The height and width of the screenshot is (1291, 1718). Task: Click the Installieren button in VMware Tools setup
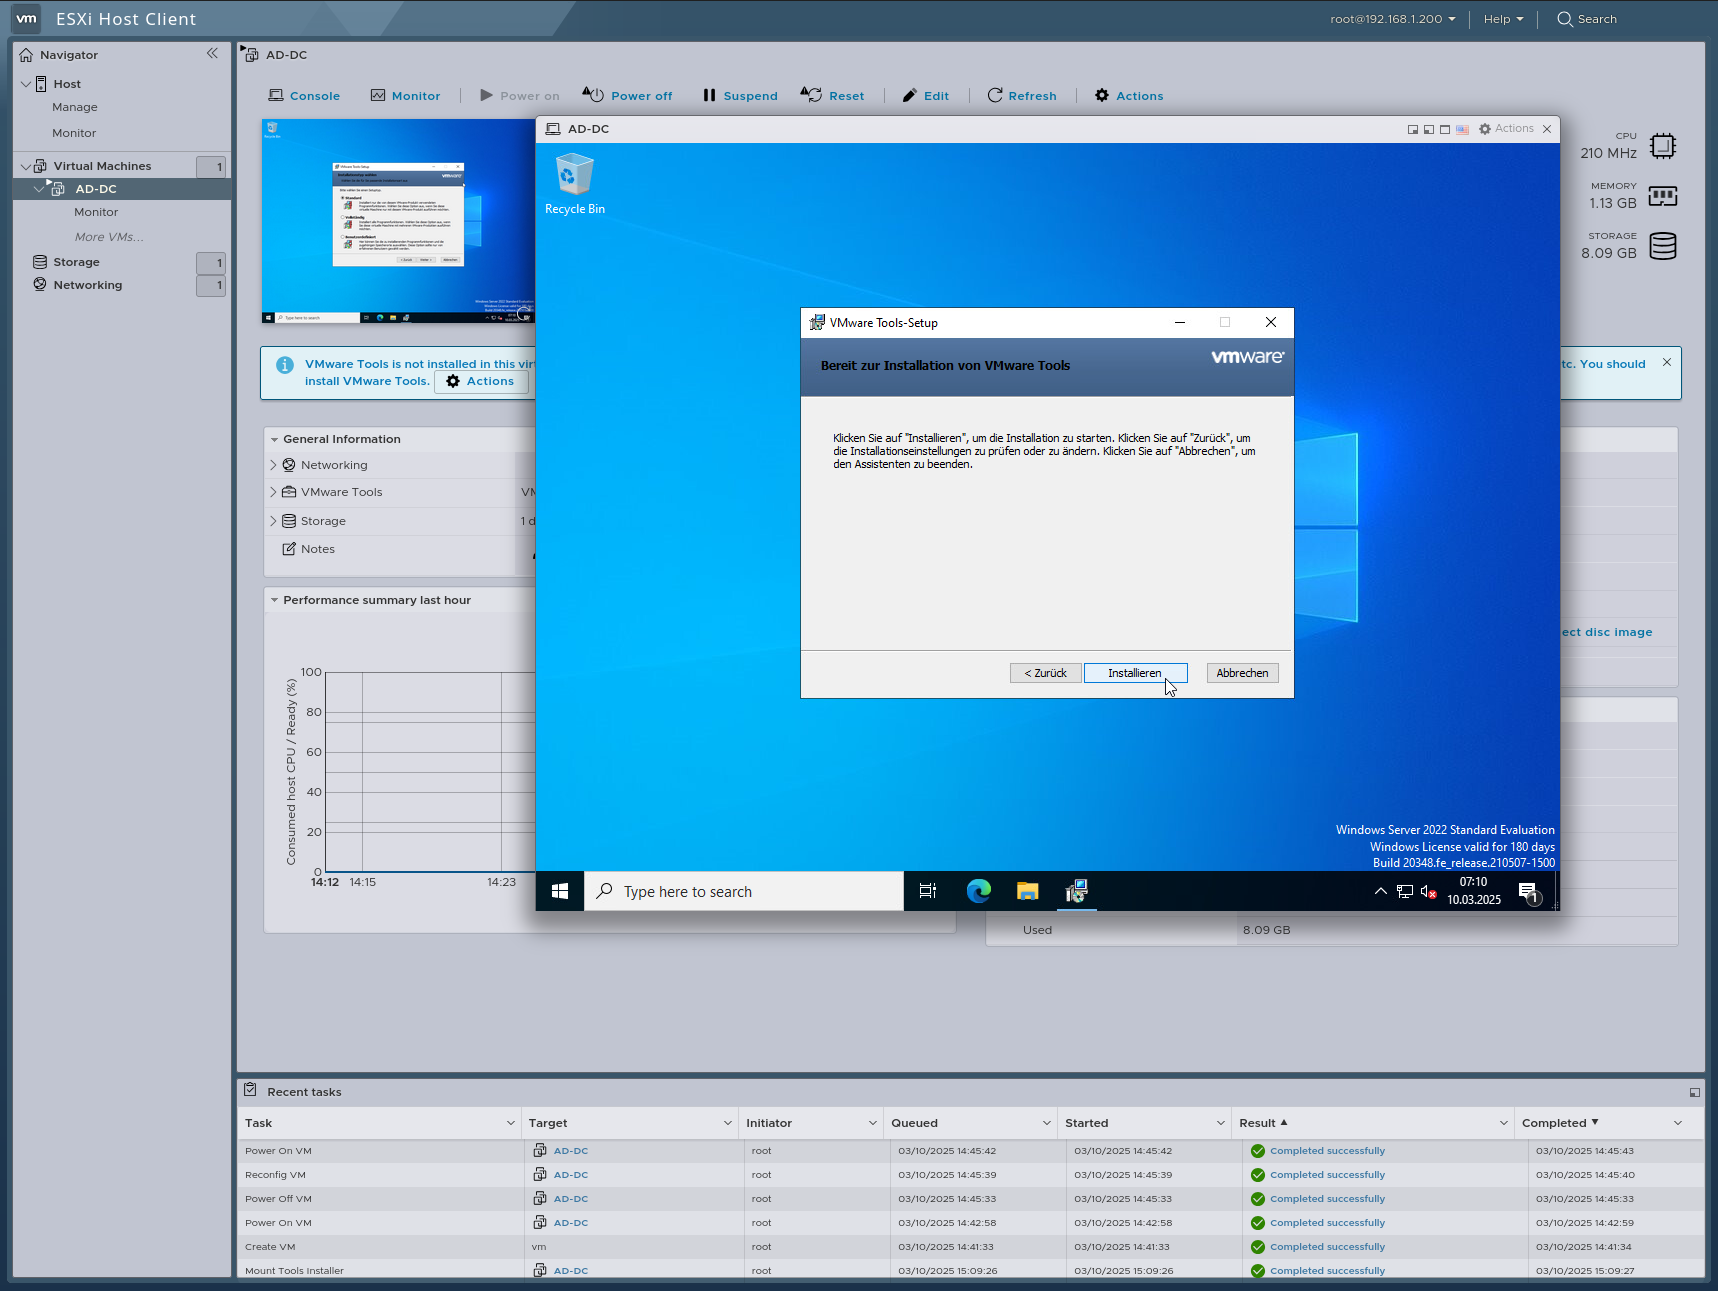[1135, 672]
